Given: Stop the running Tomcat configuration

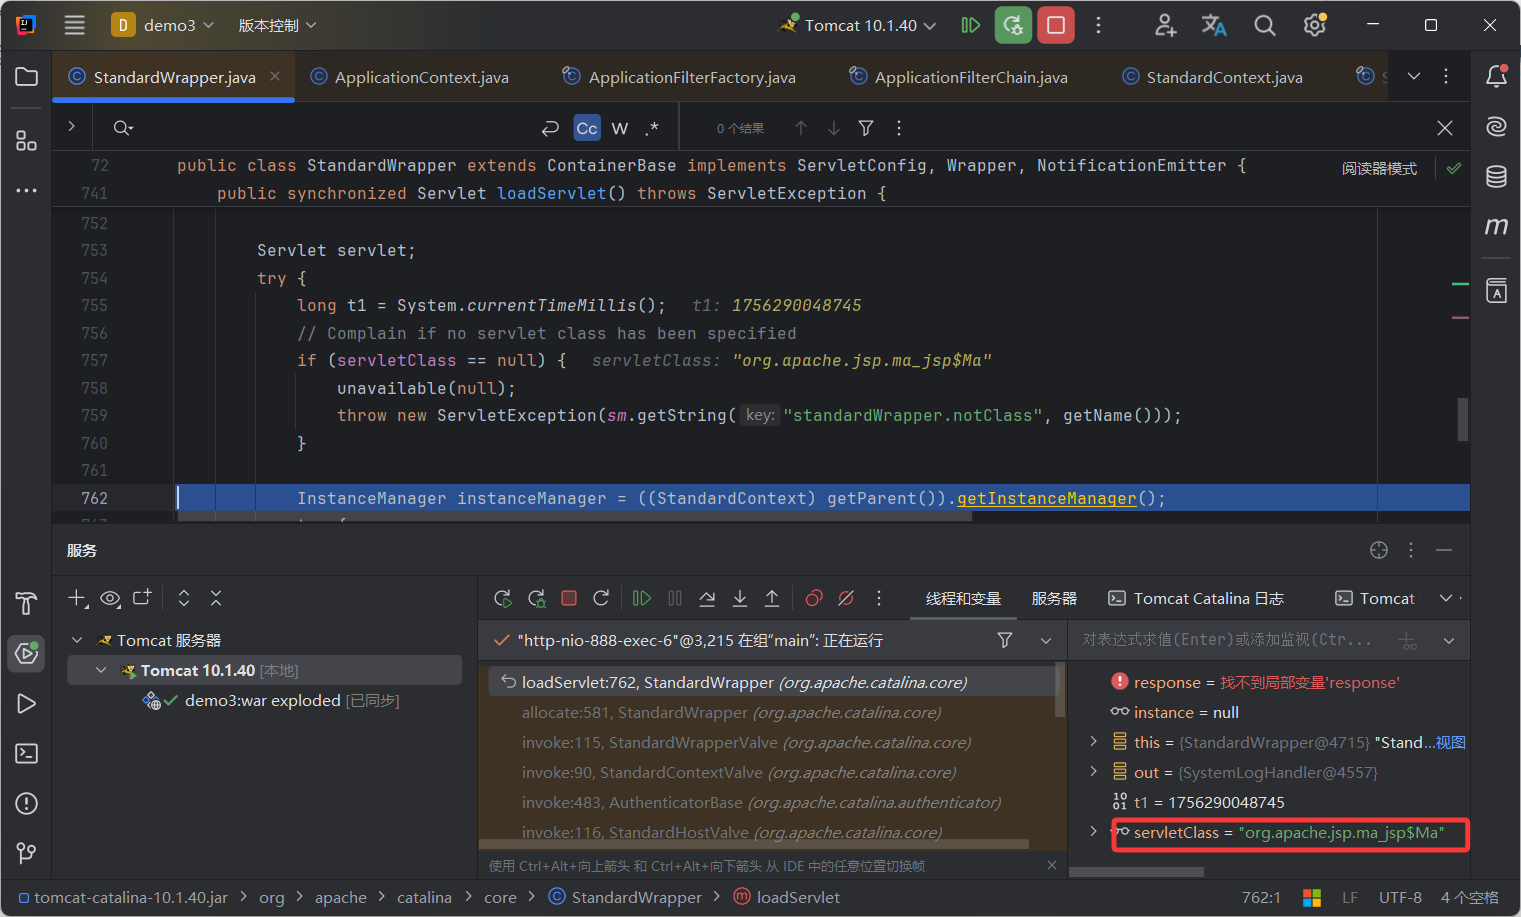Looking at the screenshot, I should tap(1055, 25).
